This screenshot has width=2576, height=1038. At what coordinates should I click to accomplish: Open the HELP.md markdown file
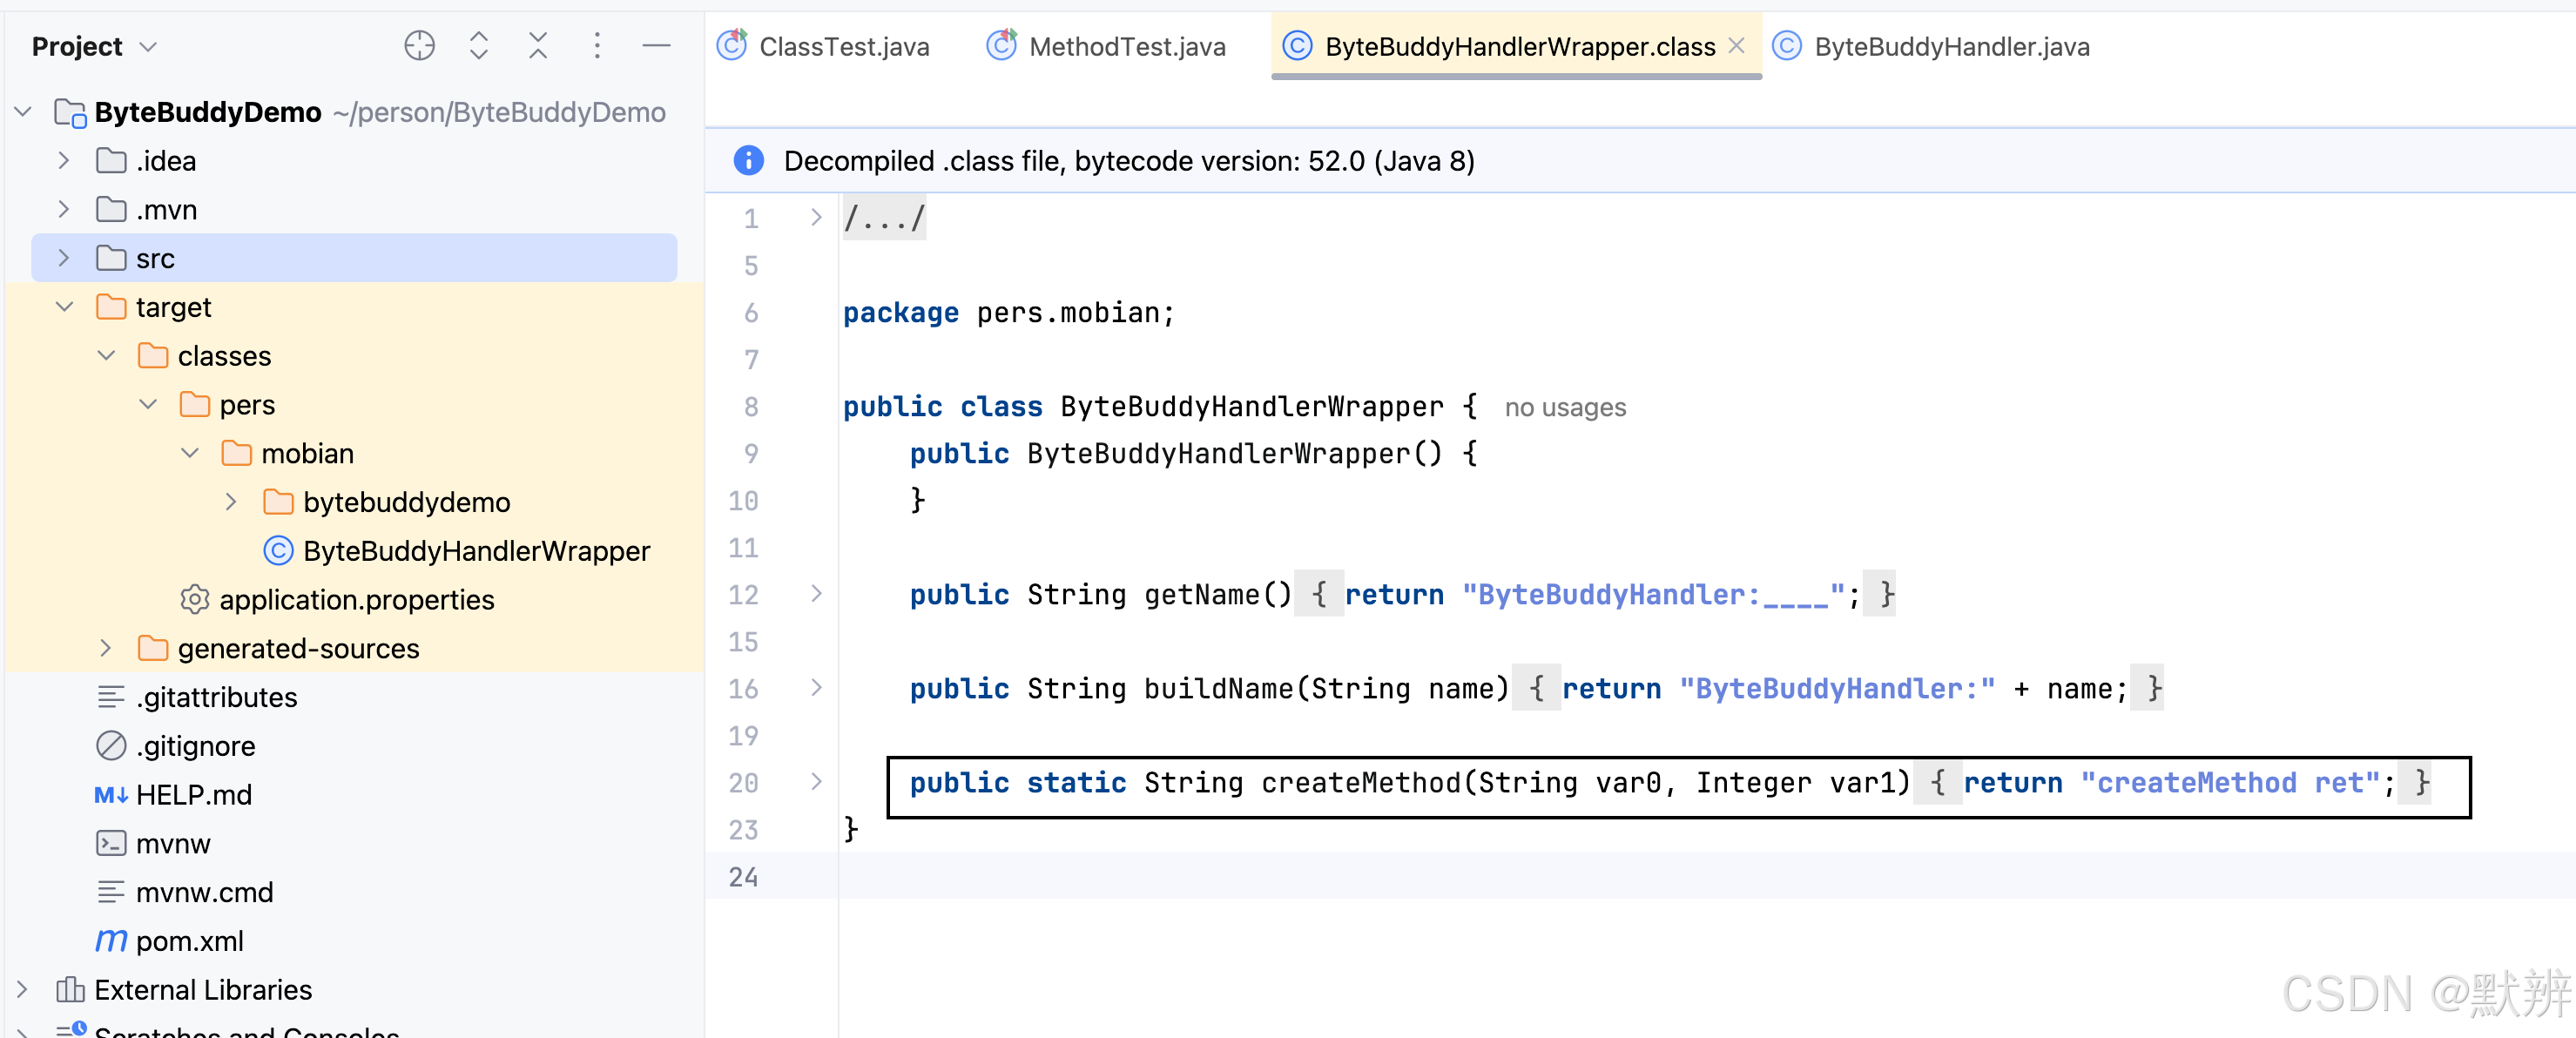point(193,795)
